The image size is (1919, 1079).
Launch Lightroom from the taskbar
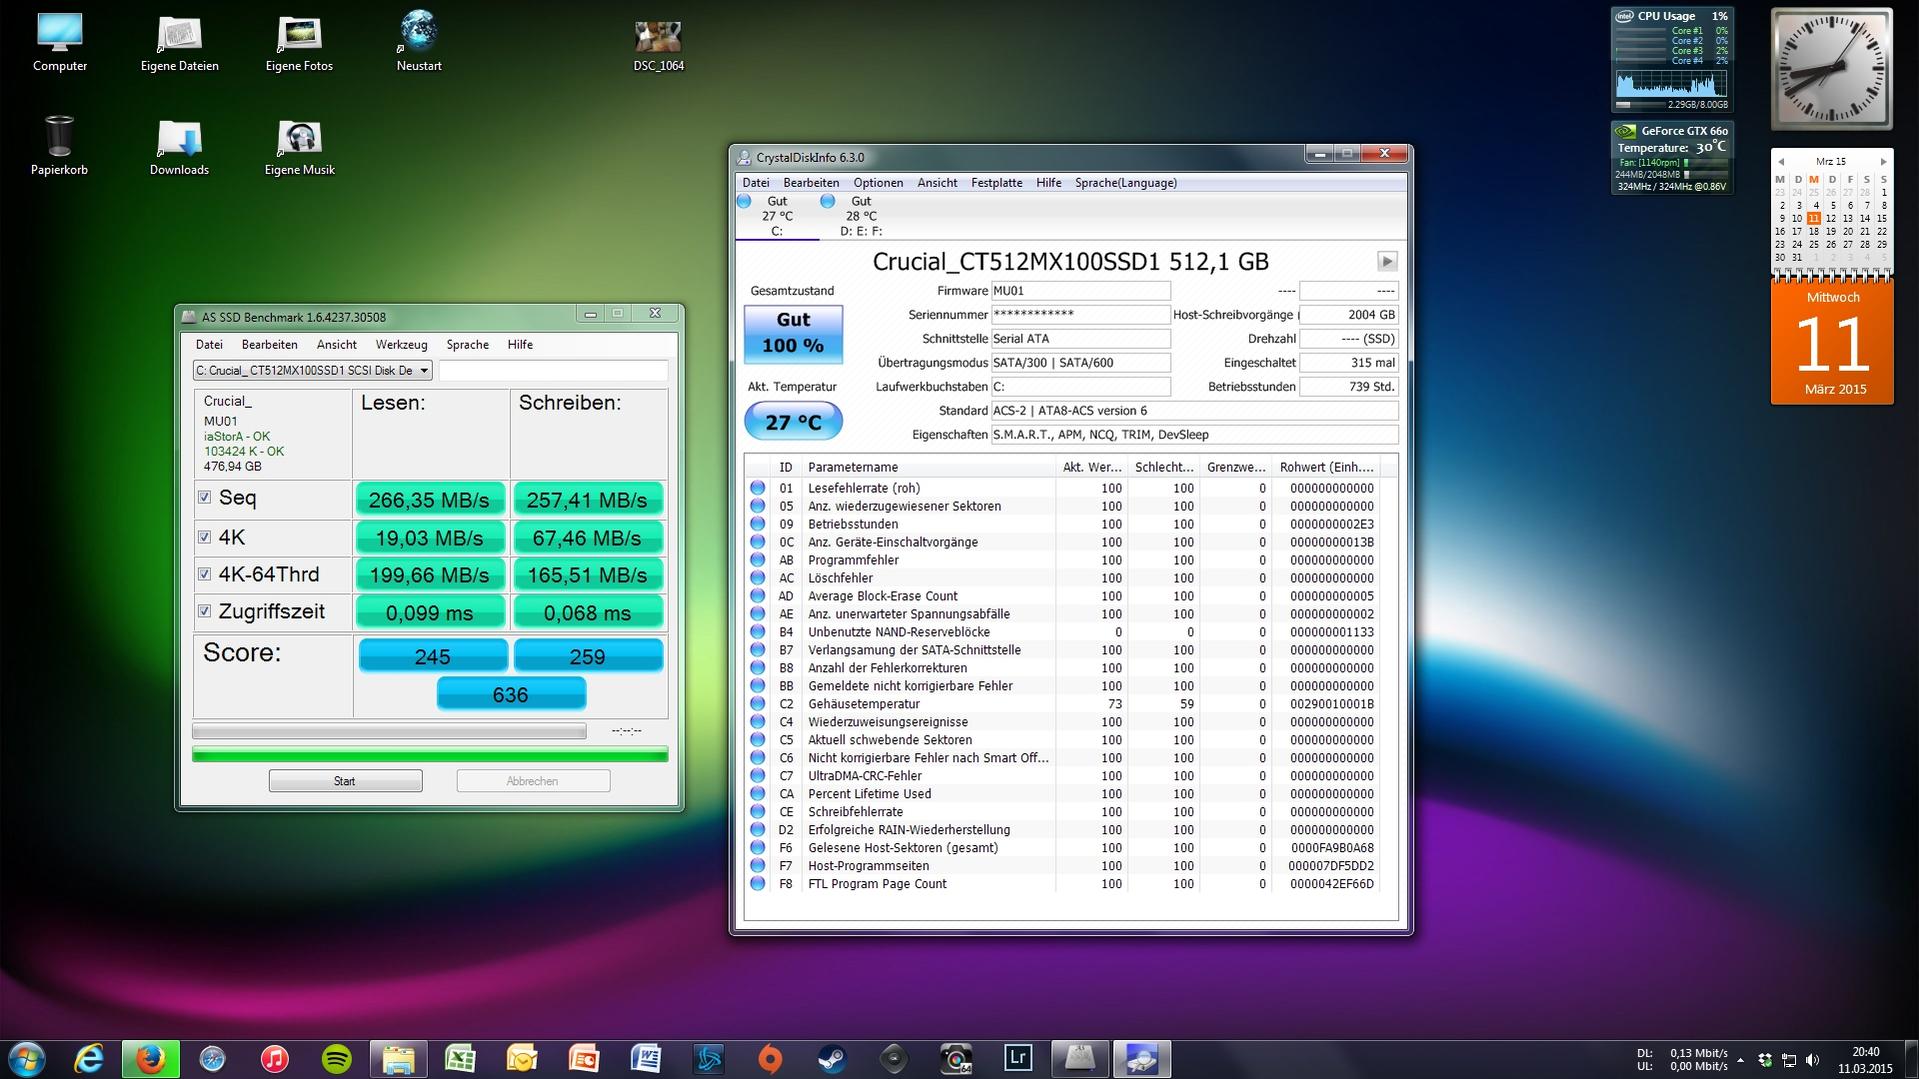point(1018,1058)
